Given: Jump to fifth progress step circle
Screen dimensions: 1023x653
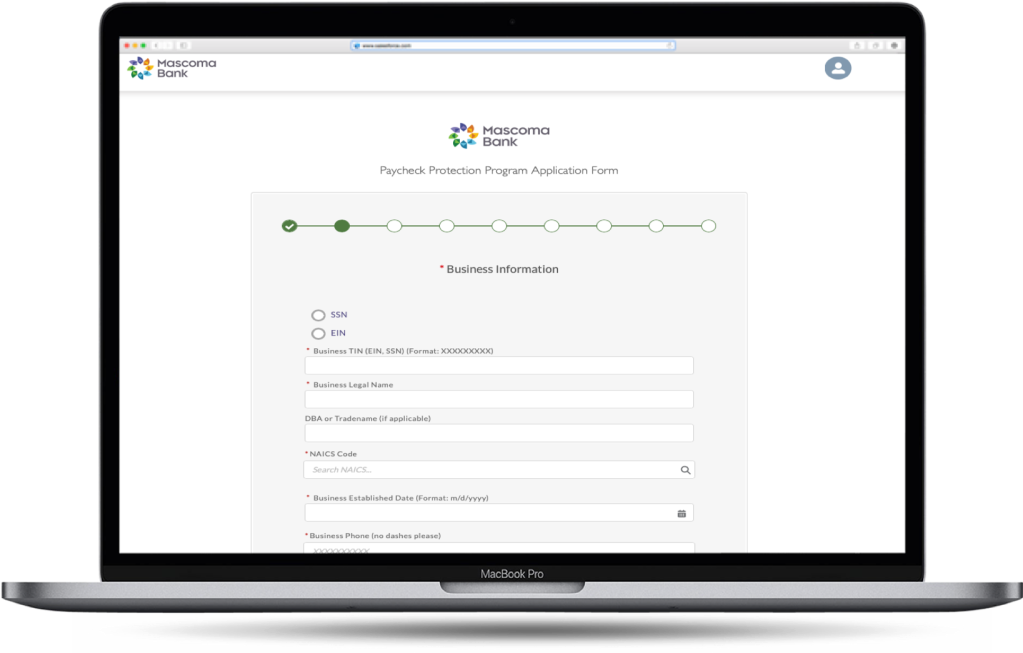Looking at the screenshot, I should [x=499, y=226].
